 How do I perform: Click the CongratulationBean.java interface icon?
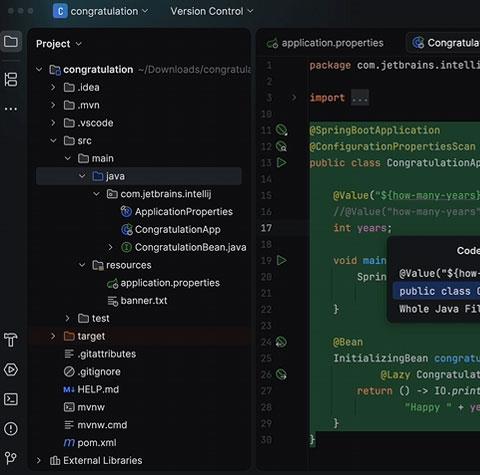click(126, 247)
